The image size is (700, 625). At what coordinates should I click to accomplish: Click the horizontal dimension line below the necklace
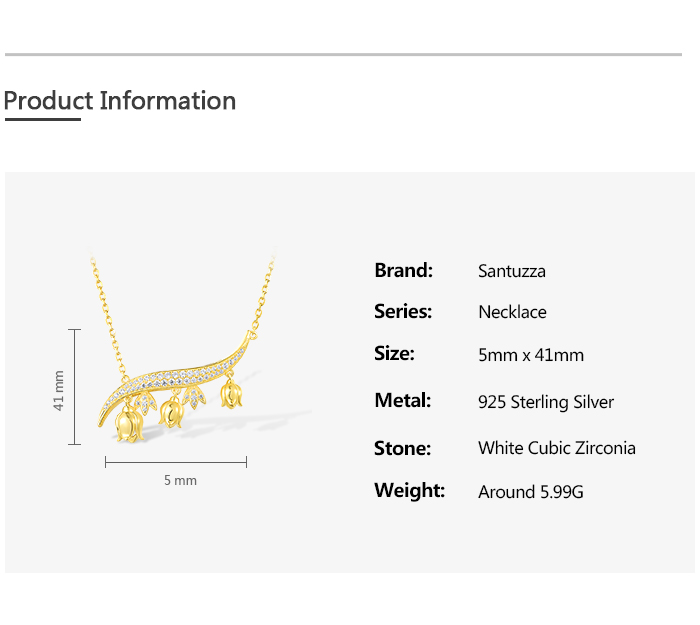[x=176, y=461]
